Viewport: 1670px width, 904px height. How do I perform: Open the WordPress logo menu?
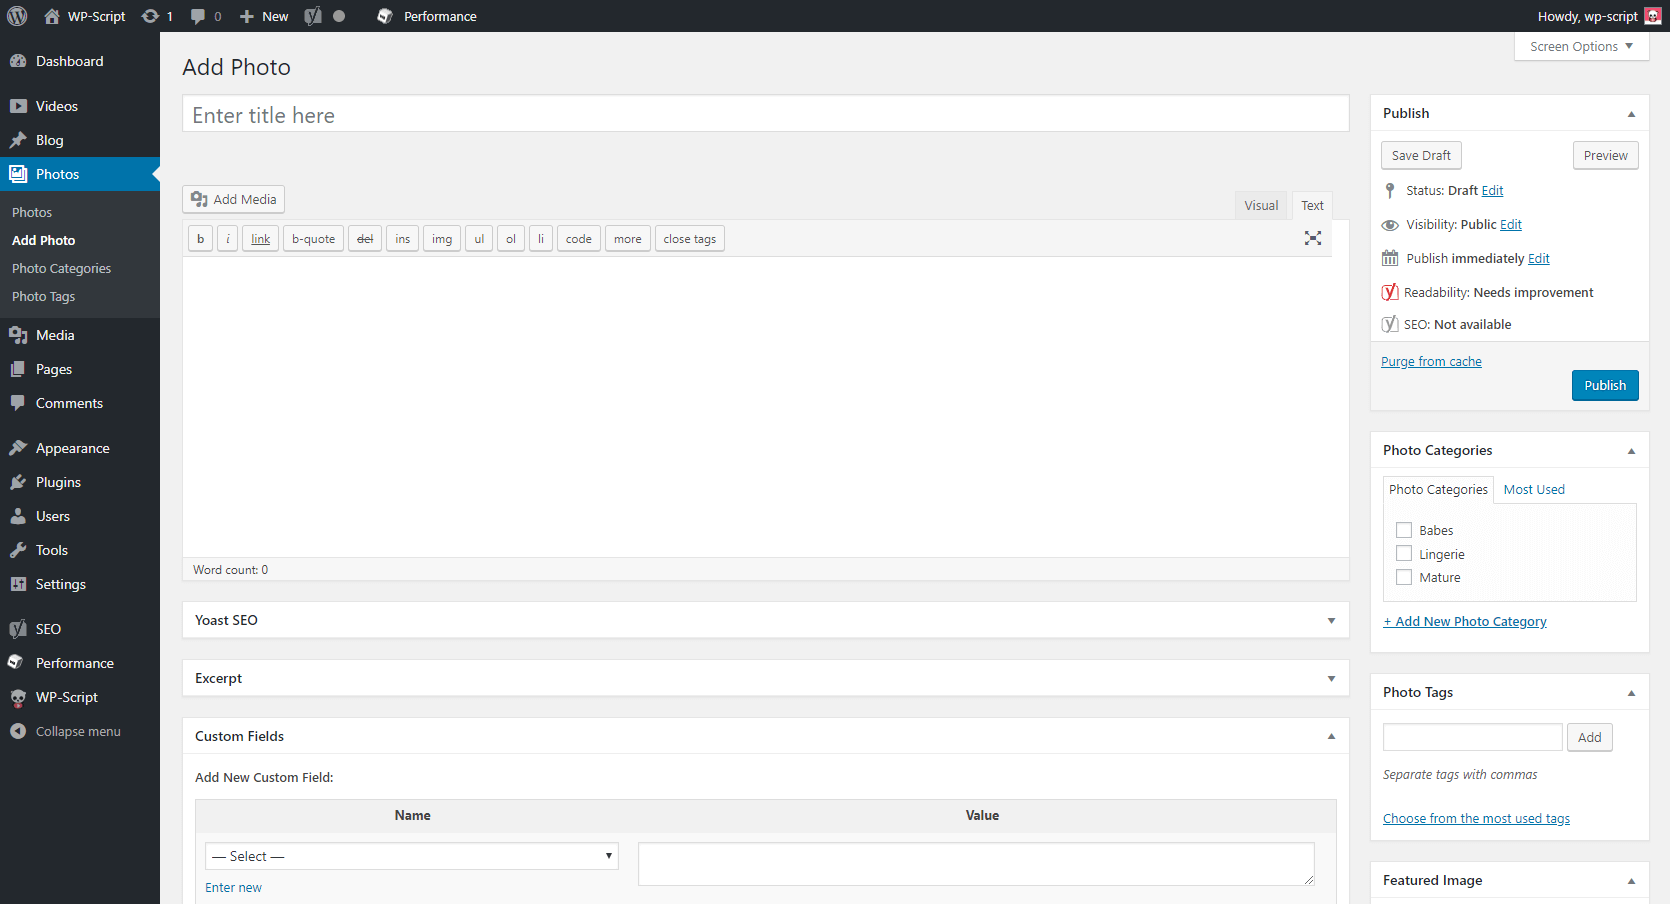coord(17,16)
